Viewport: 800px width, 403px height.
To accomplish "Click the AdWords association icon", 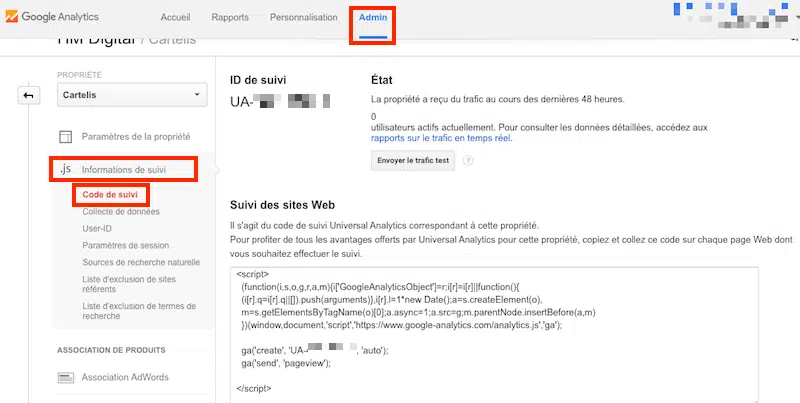I will coord(66,377).
